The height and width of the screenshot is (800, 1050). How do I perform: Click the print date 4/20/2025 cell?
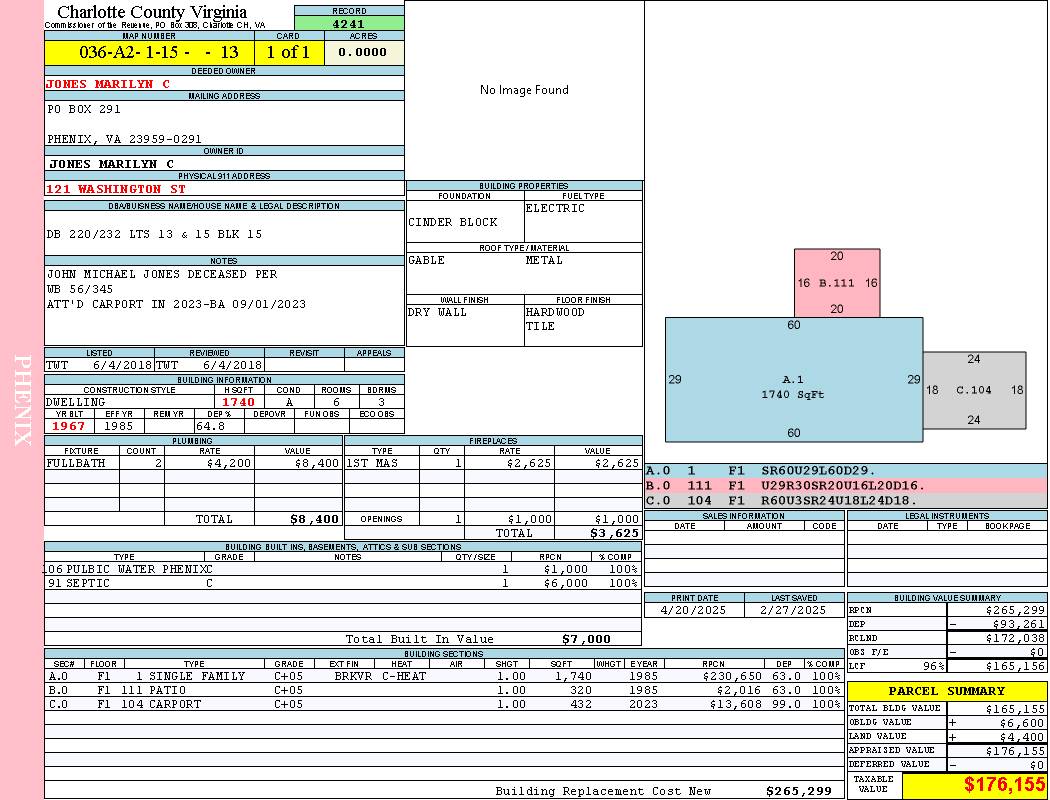click(694, 609)
